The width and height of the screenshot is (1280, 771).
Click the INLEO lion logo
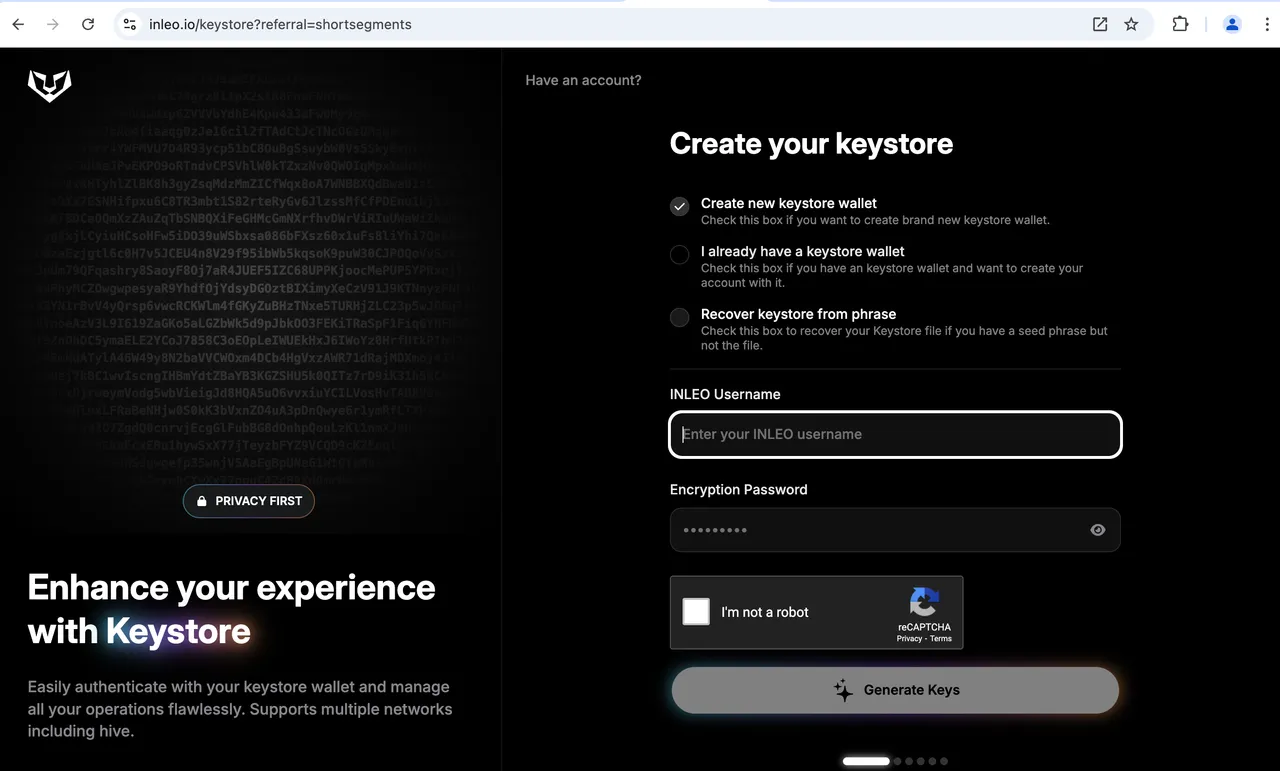(49, 86)
